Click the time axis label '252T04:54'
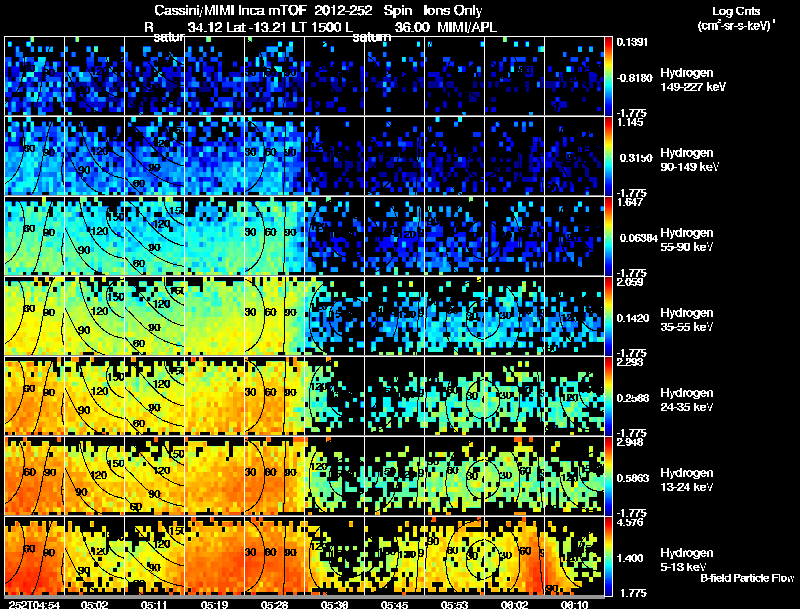The height and width of the screenshot is (609, 800). coord(34,604)
